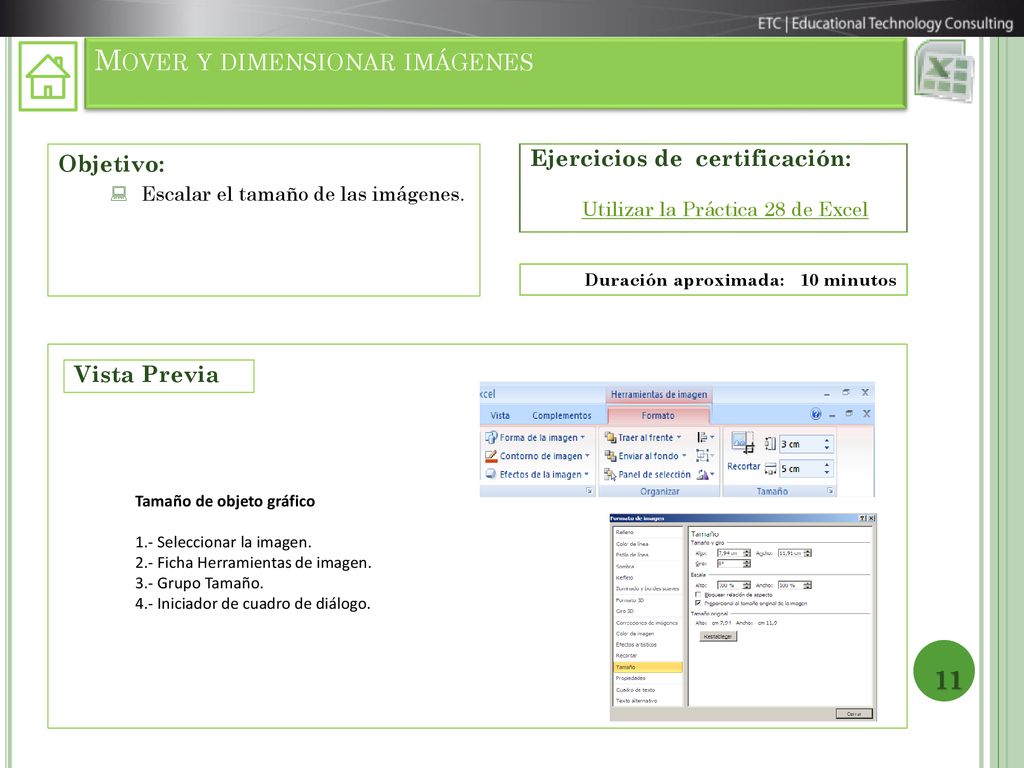Open the image styles group dialog launcher
Viewport: 1024px width, 768px height.
588,490
